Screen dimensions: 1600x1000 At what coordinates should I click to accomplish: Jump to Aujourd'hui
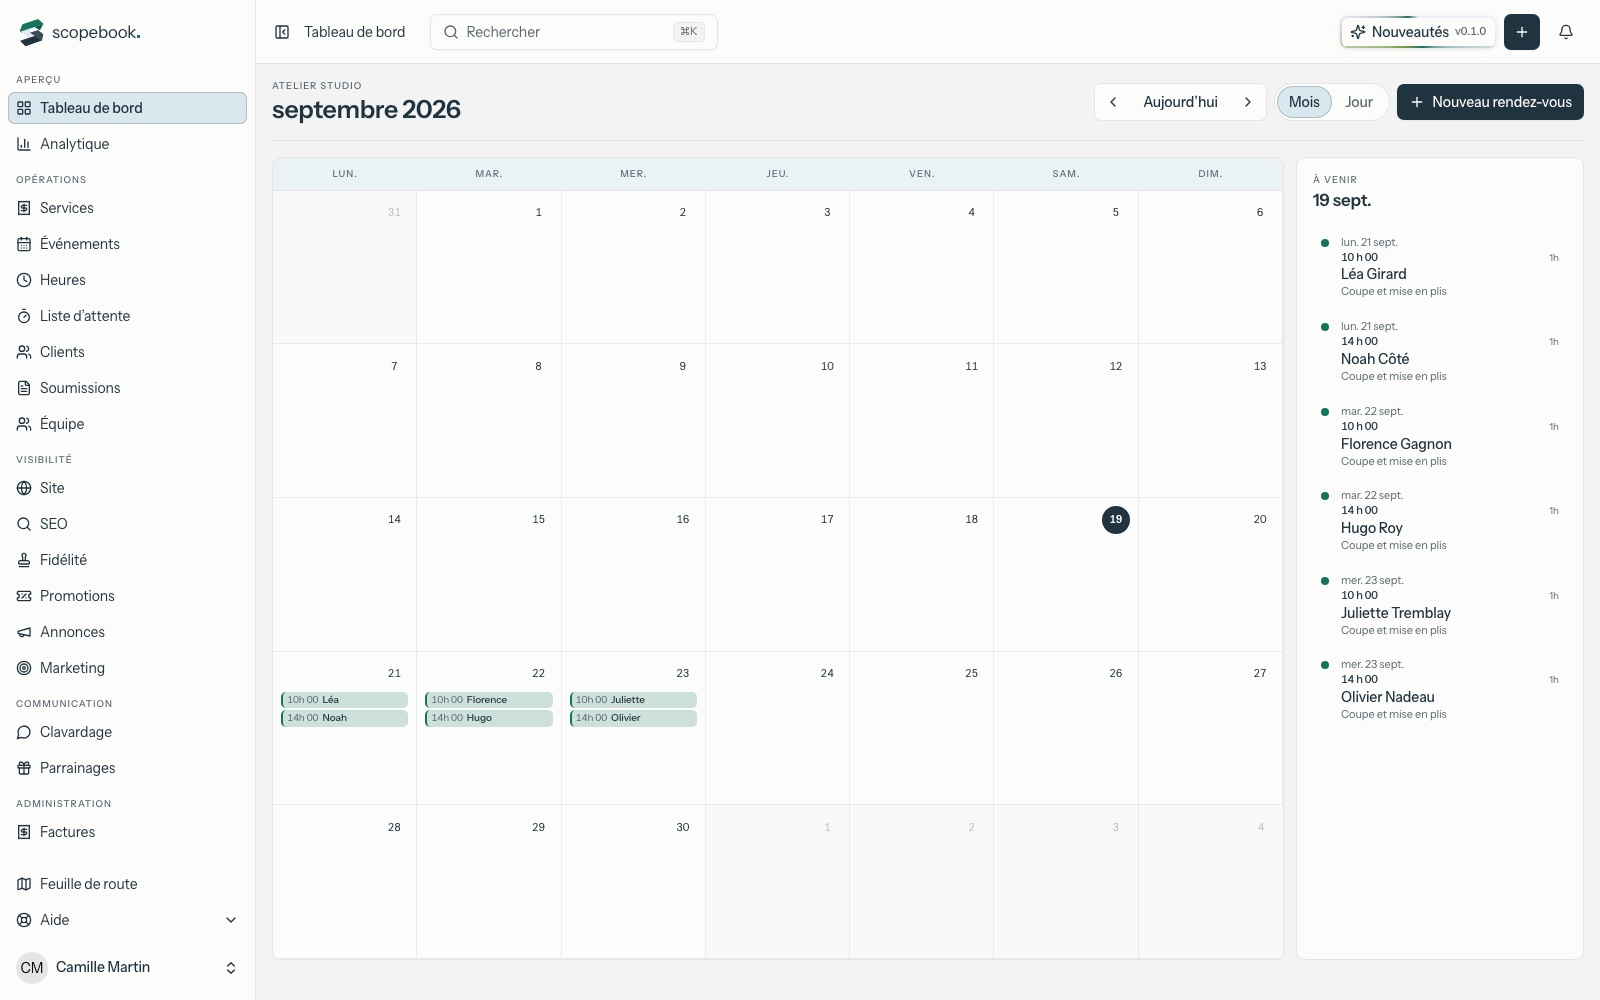[x=1180, y=102]
